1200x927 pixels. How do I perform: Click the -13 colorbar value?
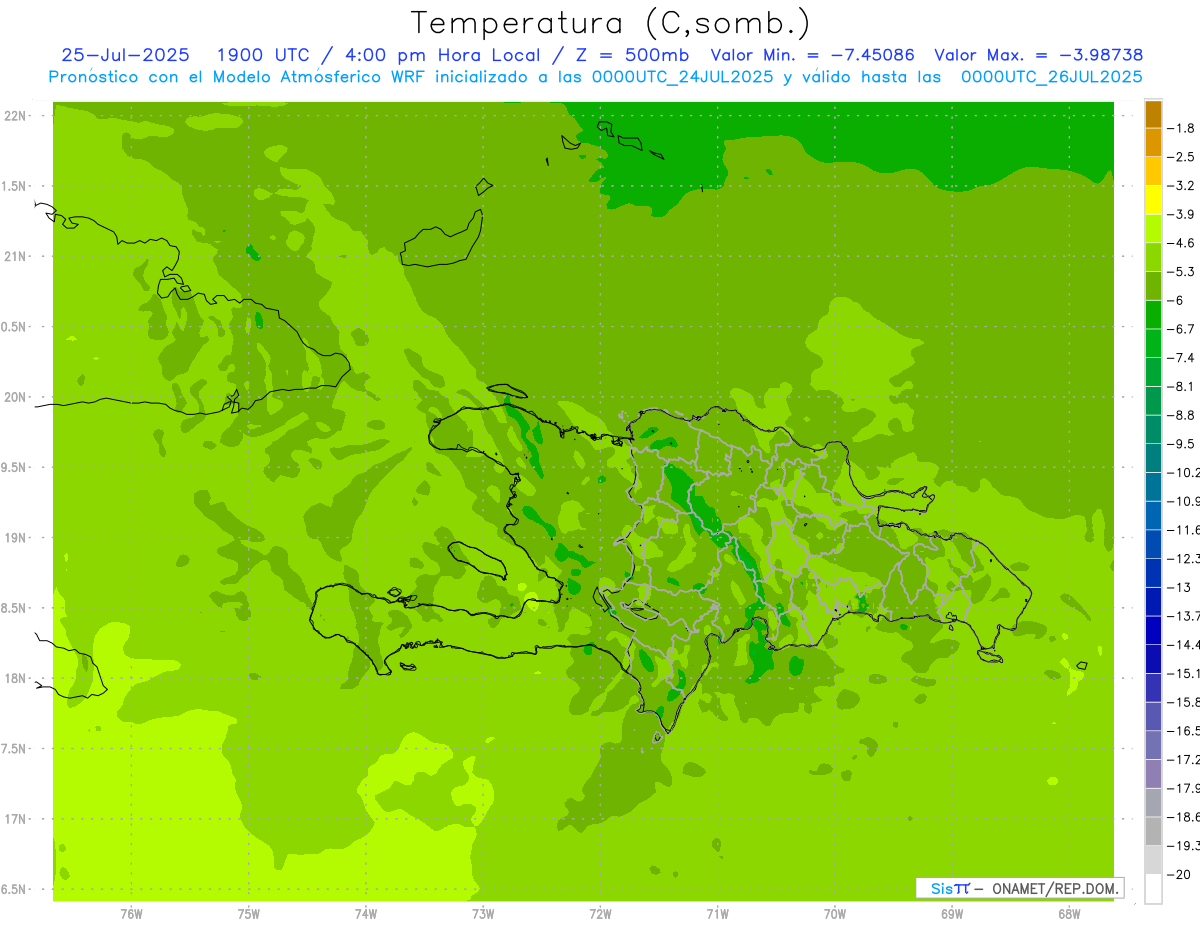[x=1181, y=587]
